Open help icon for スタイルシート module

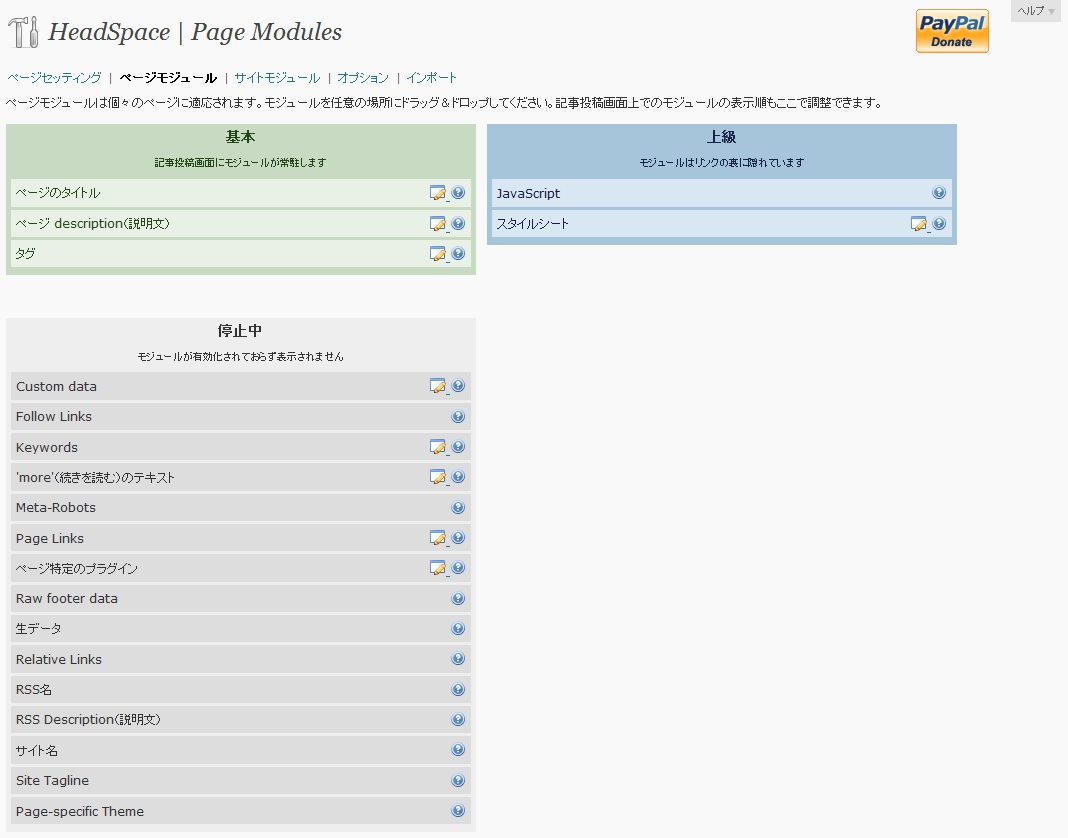click(939, 223)
